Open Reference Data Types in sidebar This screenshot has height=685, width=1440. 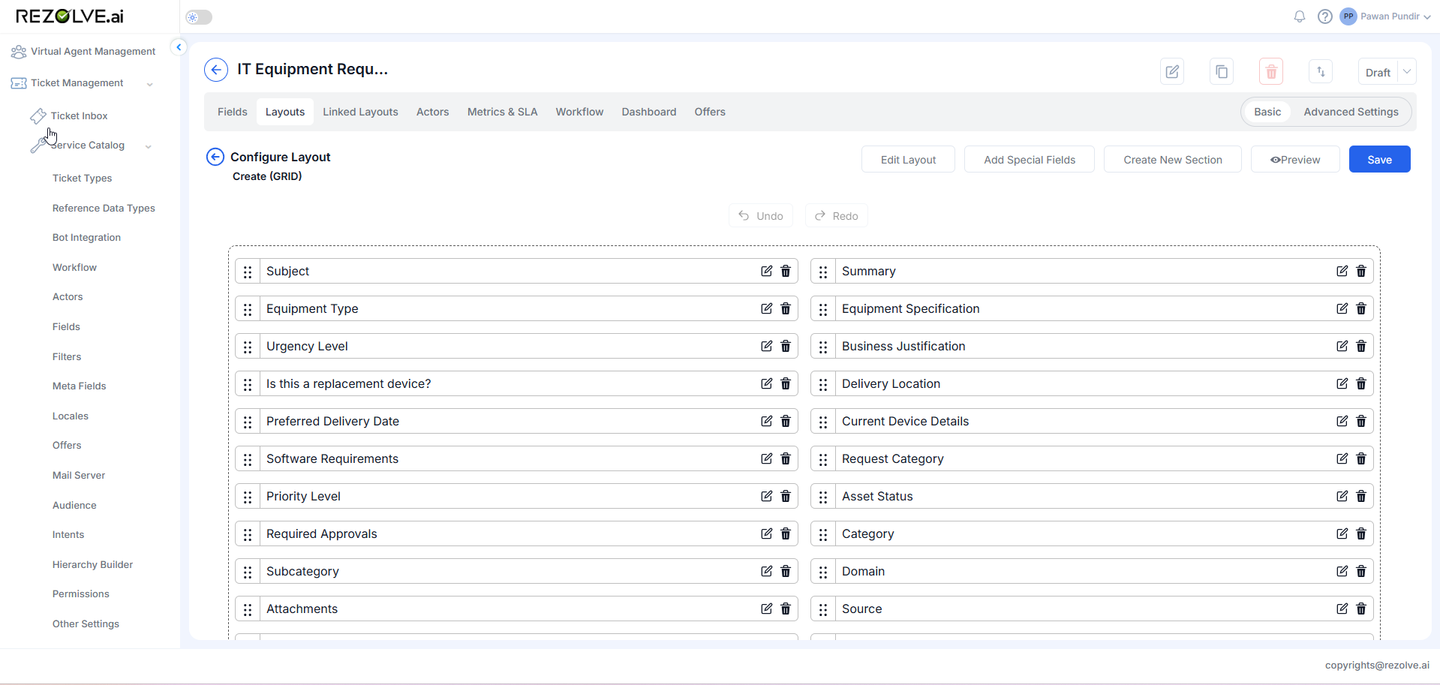point(104,209)
